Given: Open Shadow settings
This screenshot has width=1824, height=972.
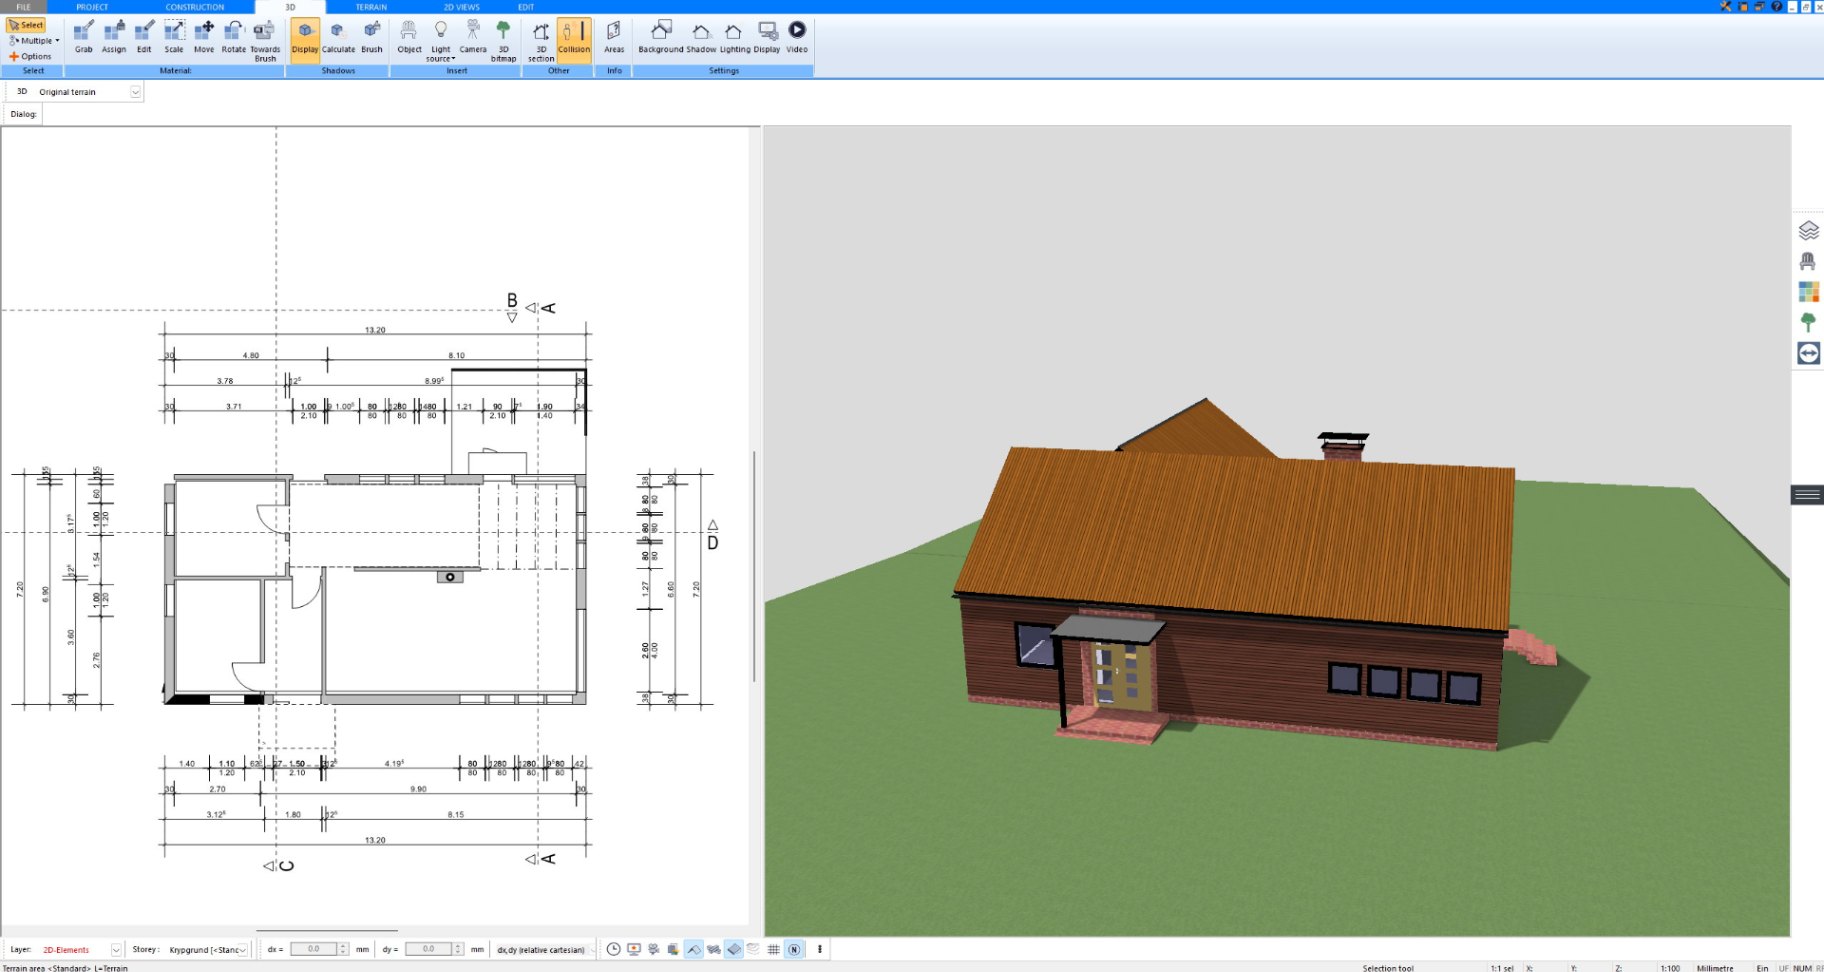Looking at the screenshot, I should (x=701, y=37).
